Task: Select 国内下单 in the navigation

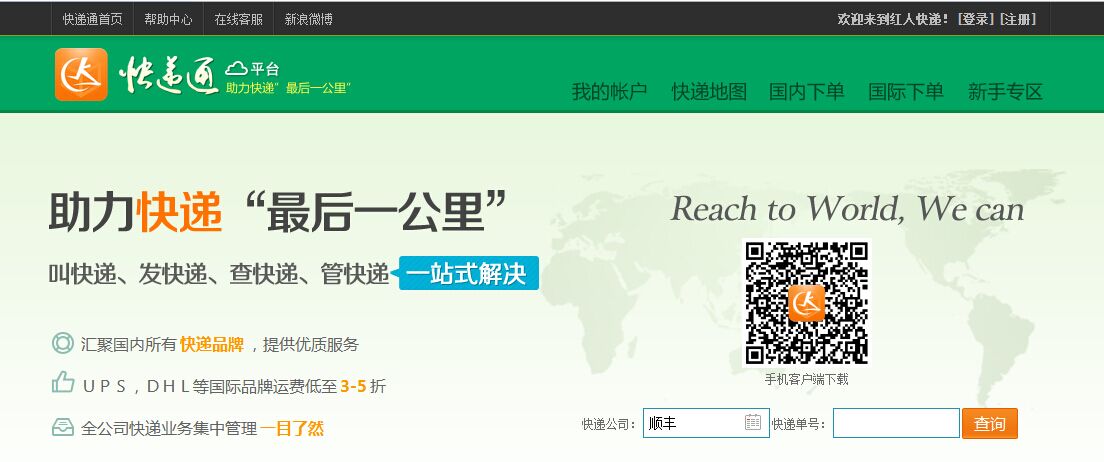Action: click(x=806, y=92)
